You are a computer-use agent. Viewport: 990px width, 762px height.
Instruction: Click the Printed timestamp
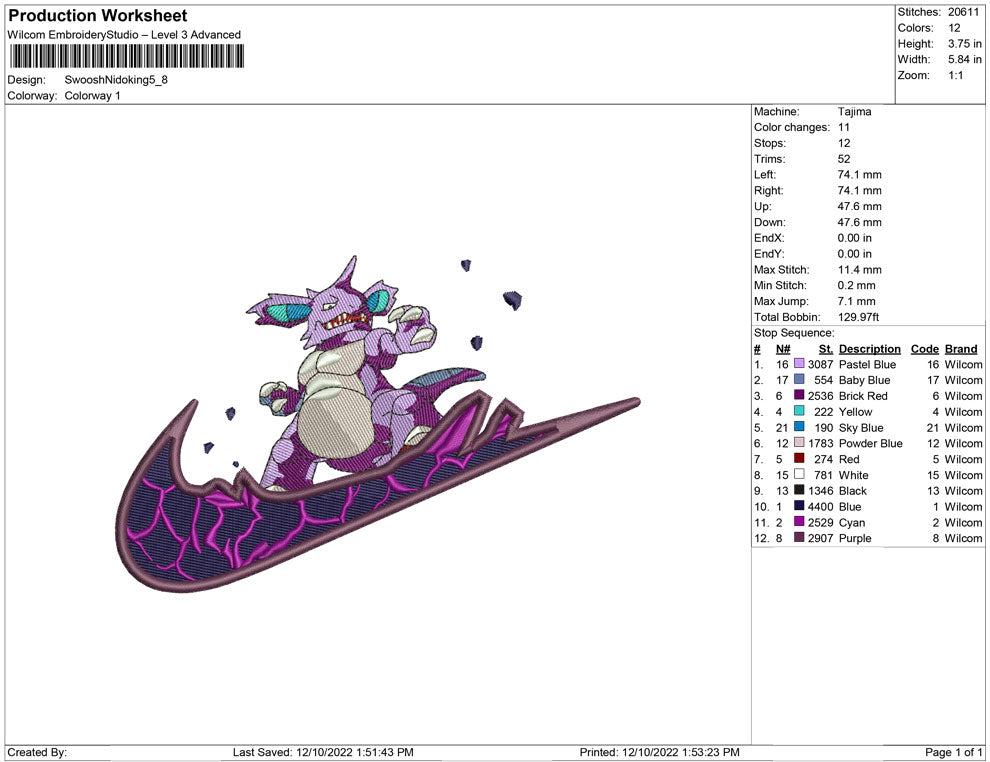(x=660, y=752)
